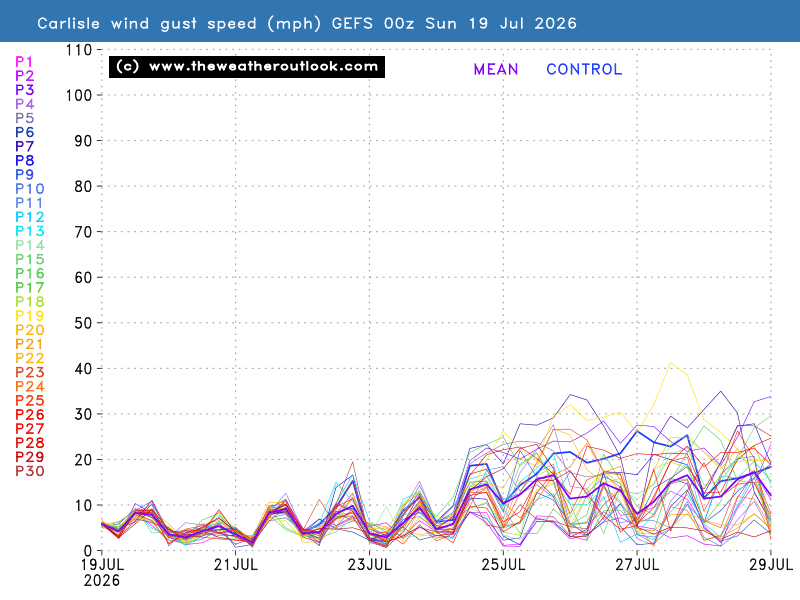Click the P16 legend label

[x=30, y=273]
